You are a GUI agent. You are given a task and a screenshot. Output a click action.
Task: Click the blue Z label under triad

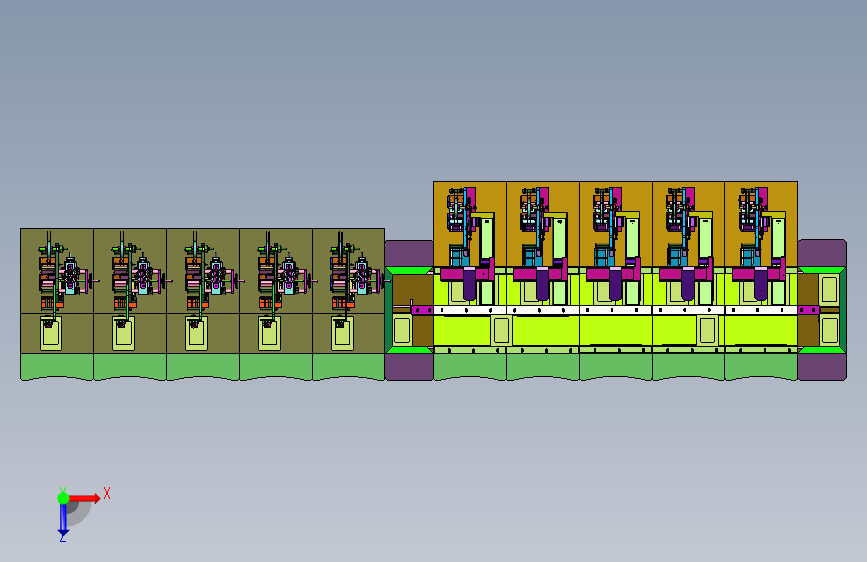pos(62,537)
